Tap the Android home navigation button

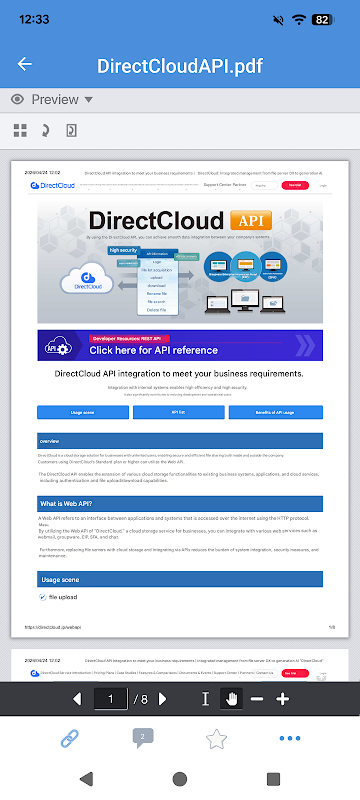pos(179,779)
